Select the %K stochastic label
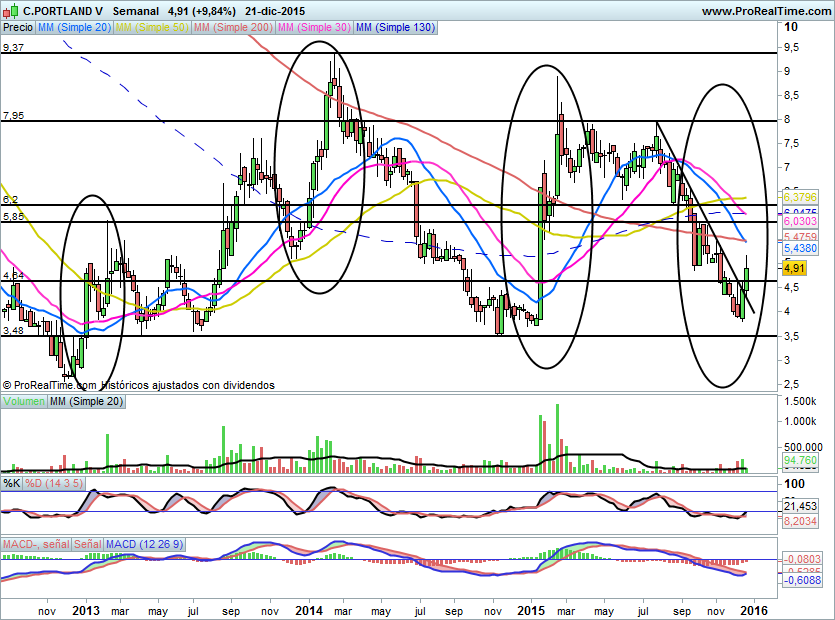 click(12, 484)
